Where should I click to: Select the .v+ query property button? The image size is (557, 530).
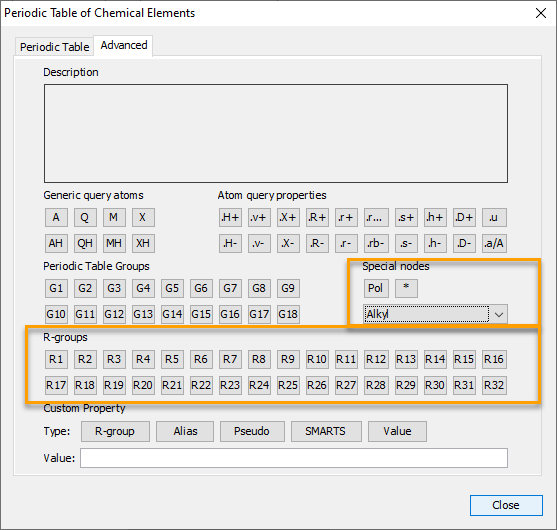point(259,217)
